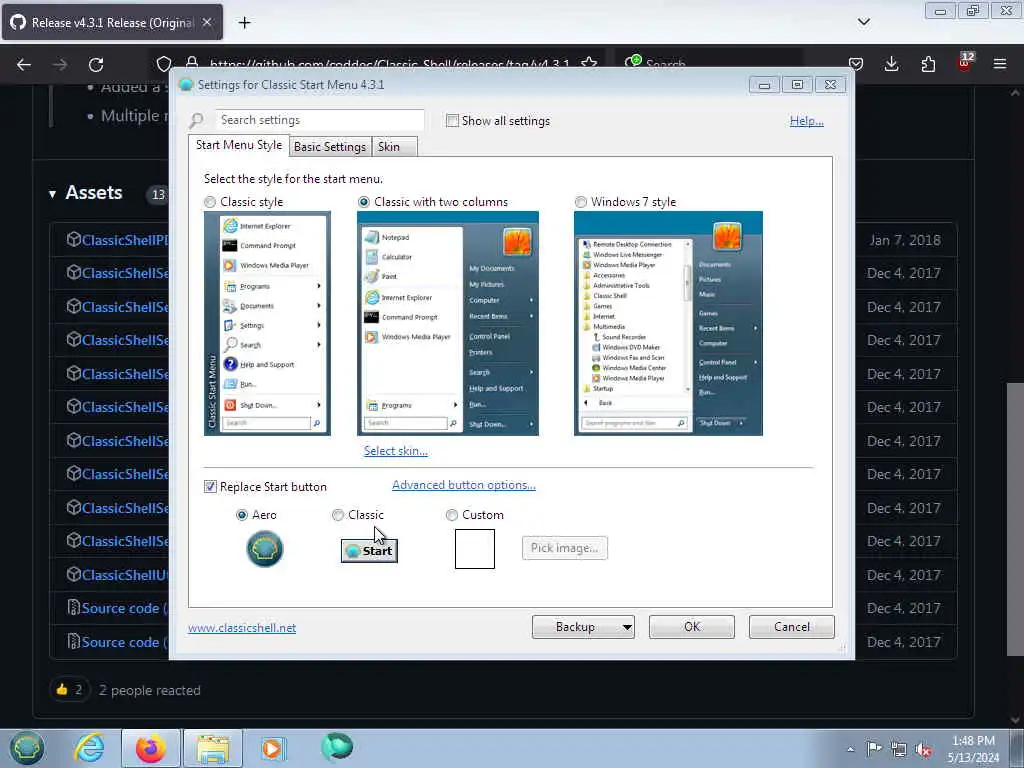This screenshot has width=1024, height=768.
Task: Select the Aero start button option
Action: (242, 515)
